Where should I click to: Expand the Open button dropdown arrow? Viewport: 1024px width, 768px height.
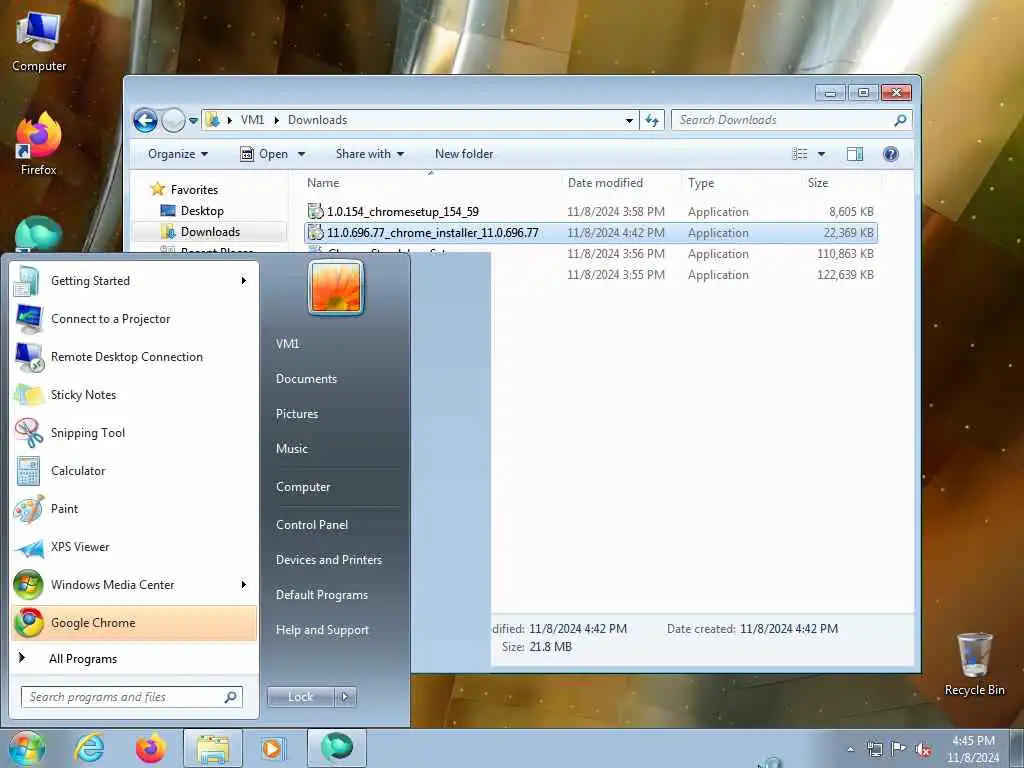click(301, 154)
